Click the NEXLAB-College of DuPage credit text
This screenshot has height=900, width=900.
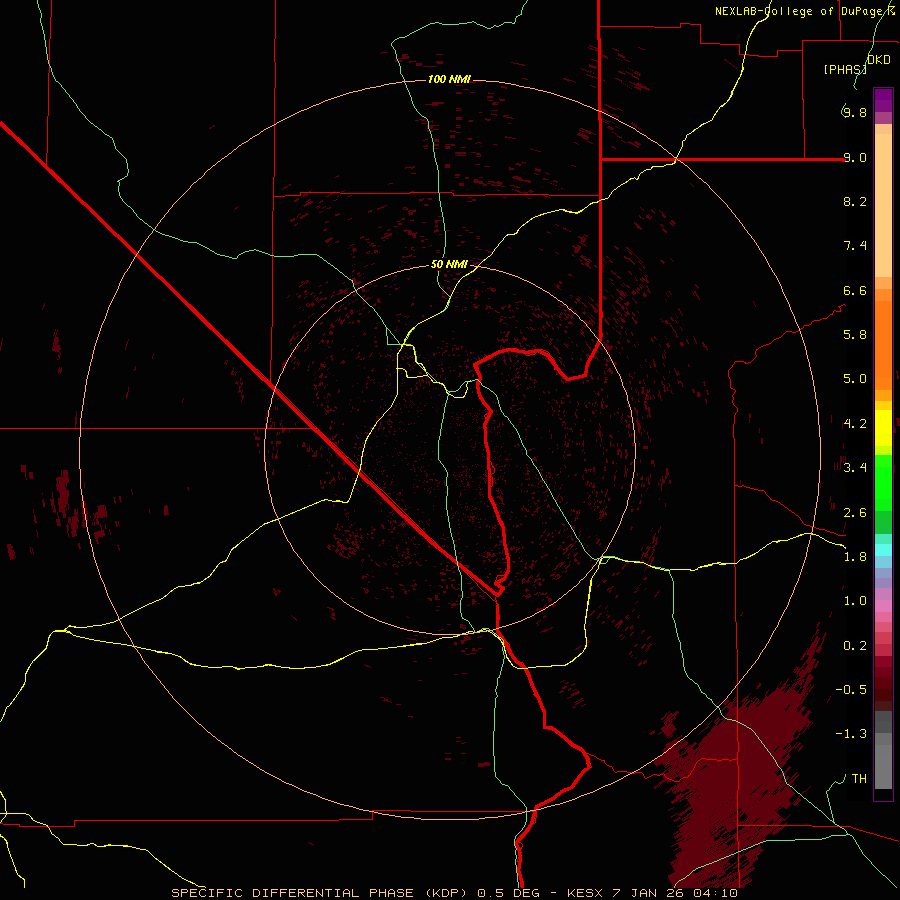805,11
